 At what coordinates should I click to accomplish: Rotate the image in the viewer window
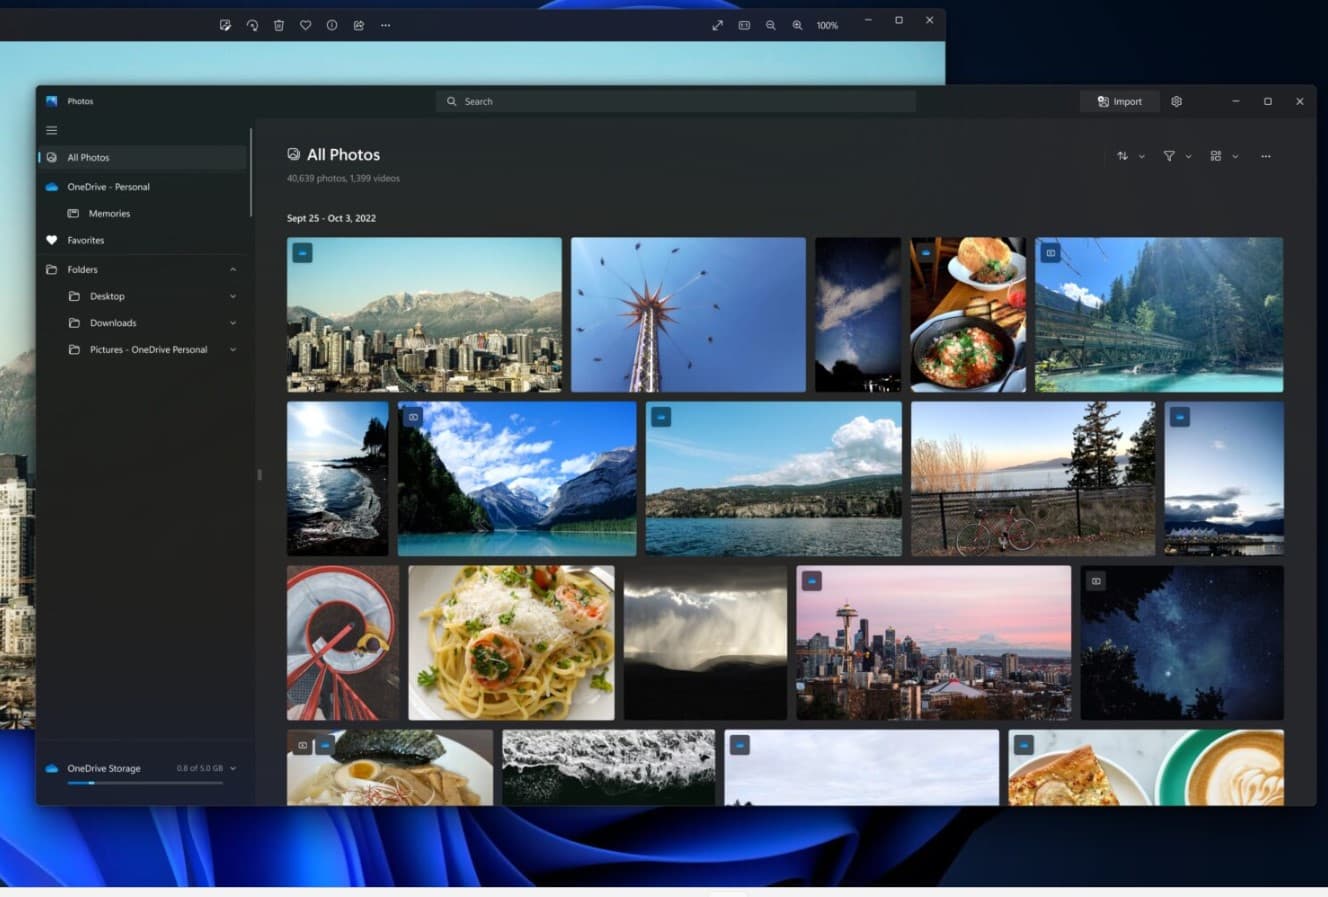[x=252, y=25]
